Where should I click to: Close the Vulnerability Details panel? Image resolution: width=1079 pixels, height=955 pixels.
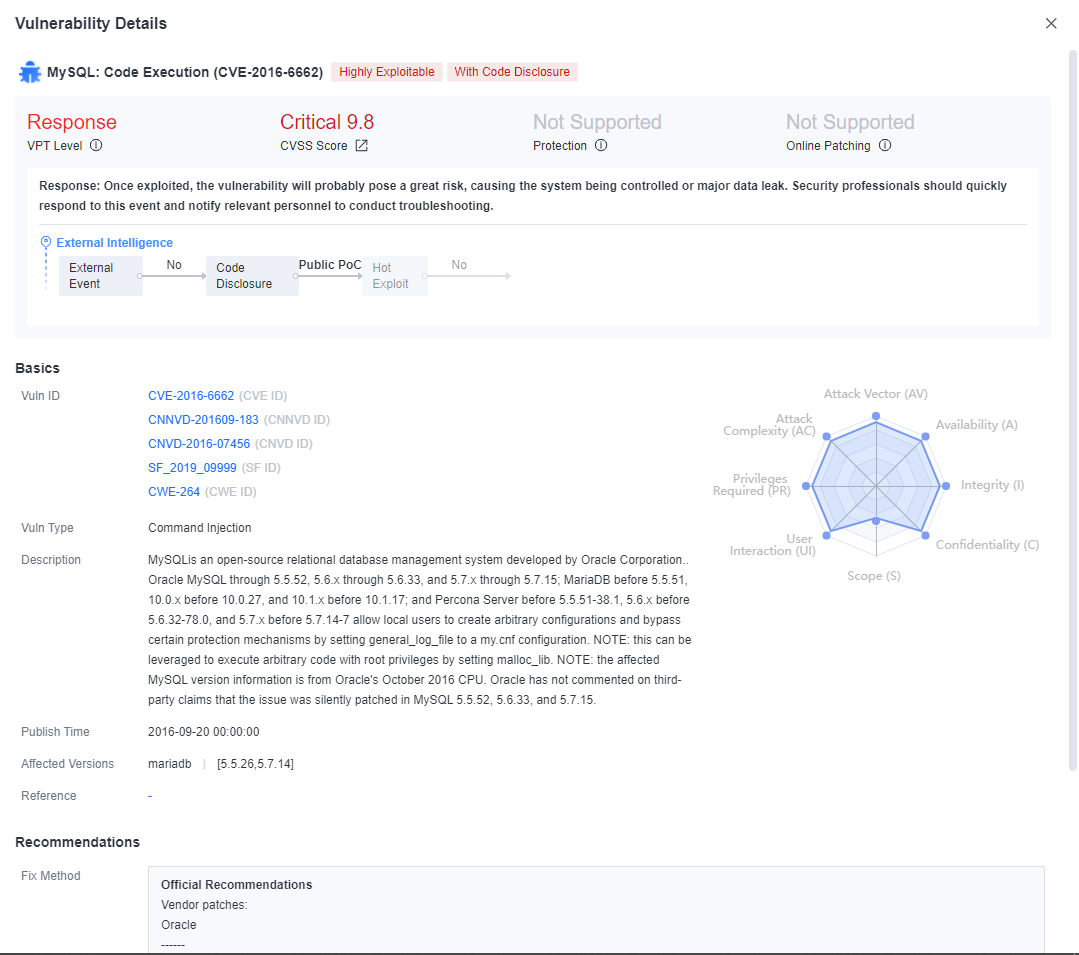click(x=1051, y=23)
